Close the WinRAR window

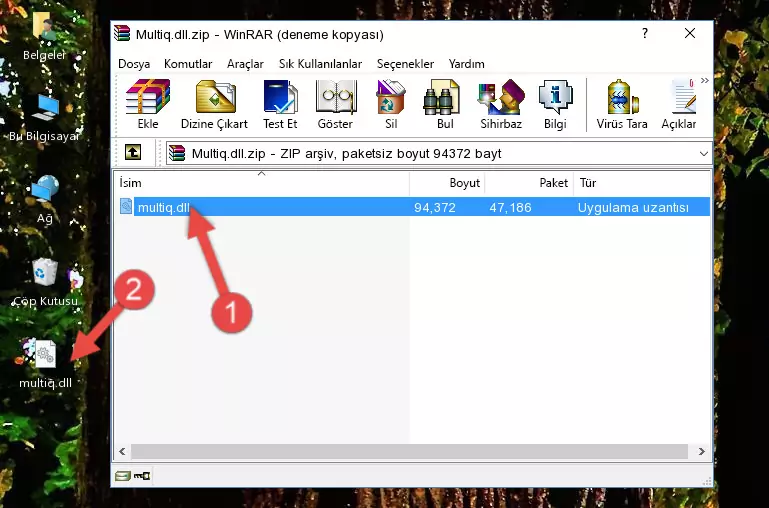pos(690,33)
